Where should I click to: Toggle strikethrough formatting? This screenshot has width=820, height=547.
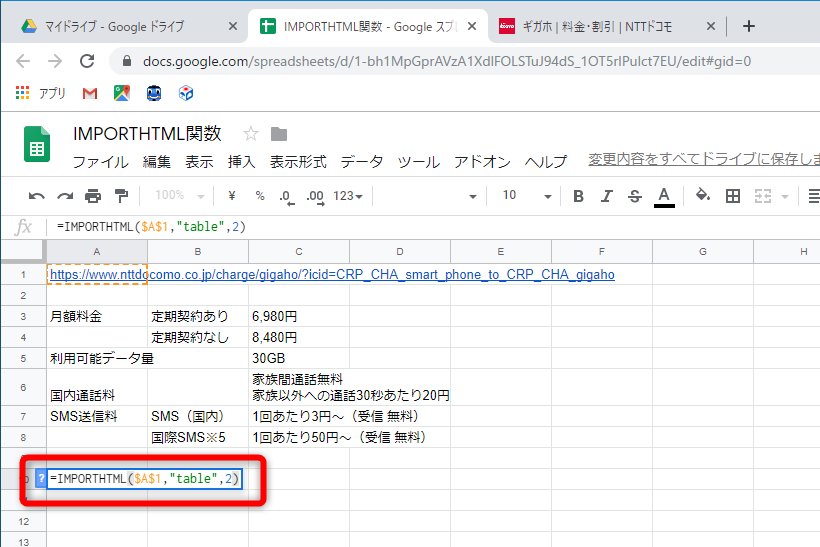point(635,196)
